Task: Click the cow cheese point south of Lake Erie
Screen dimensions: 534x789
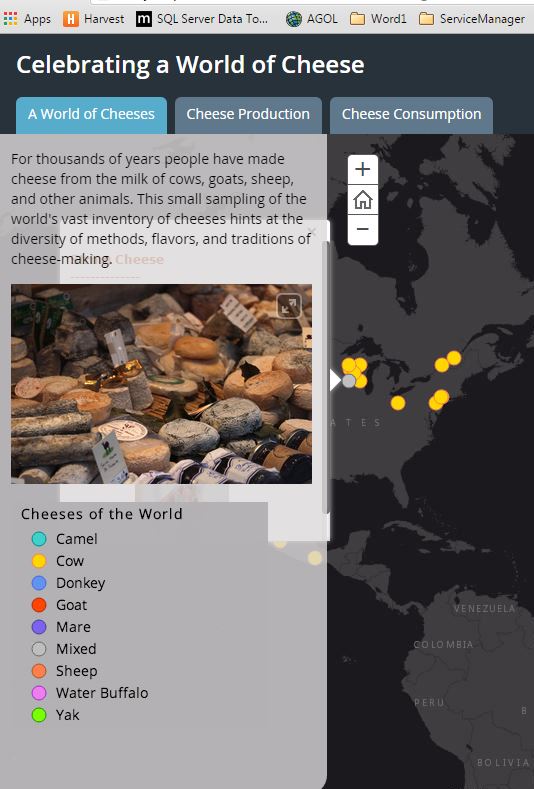Action: click(398, 403)
